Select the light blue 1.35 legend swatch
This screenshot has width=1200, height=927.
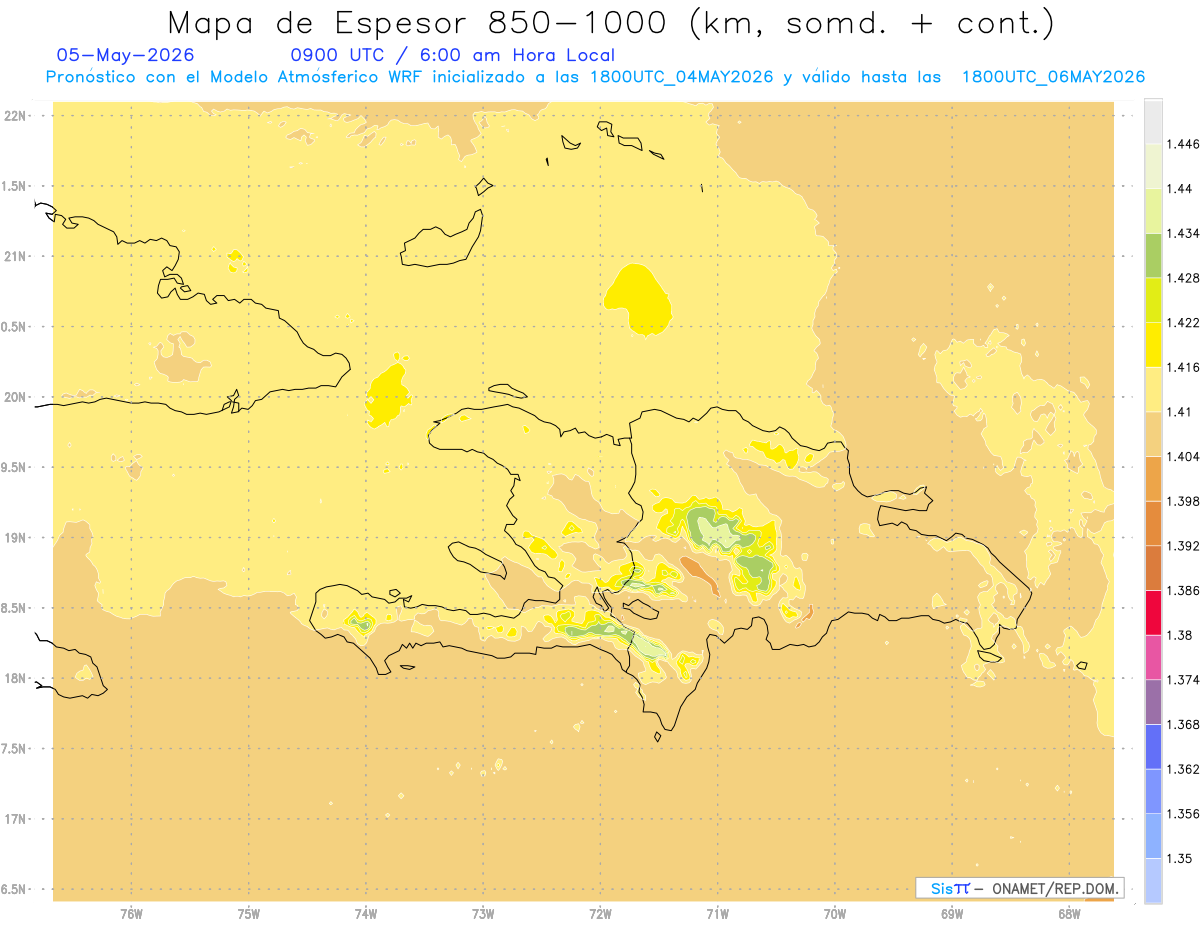(1153, 880)
